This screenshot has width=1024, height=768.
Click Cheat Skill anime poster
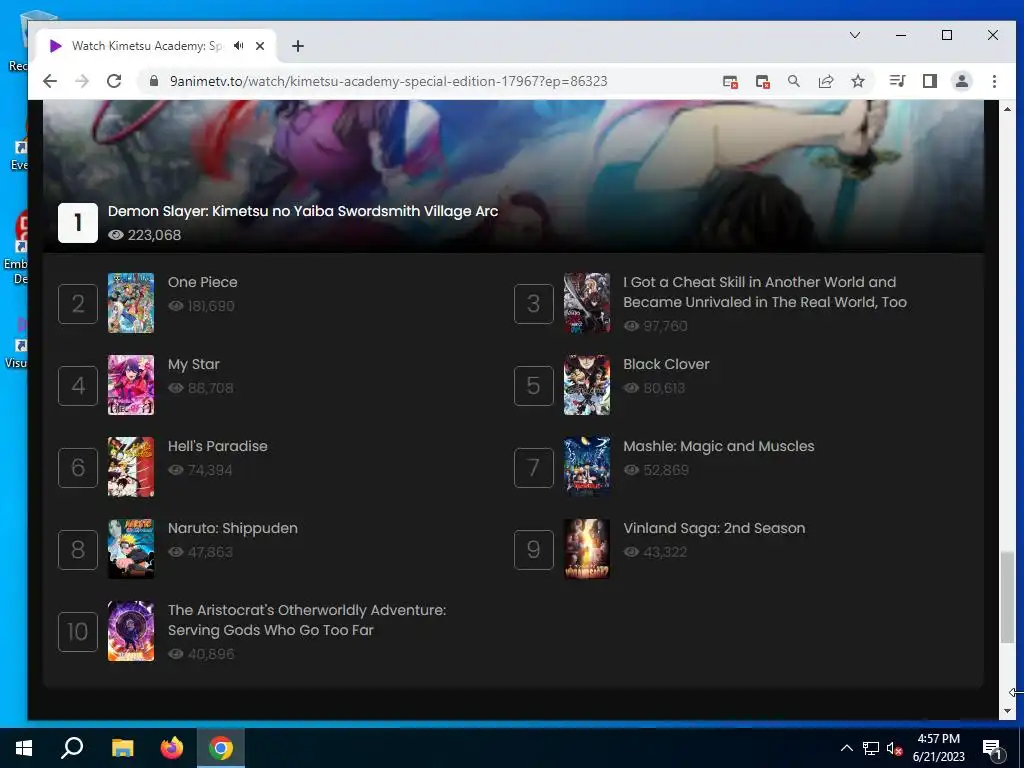(x=586, y=303)
